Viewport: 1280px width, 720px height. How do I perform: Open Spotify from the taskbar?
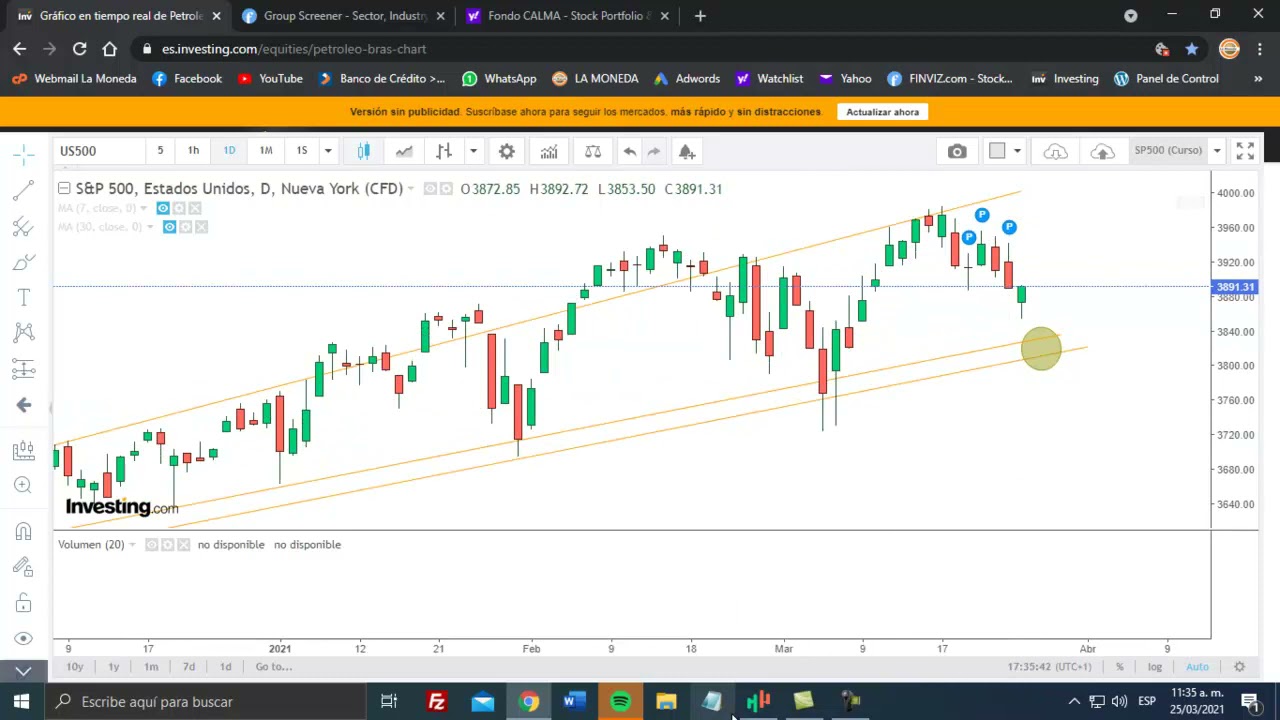click(x=620, y=701)
